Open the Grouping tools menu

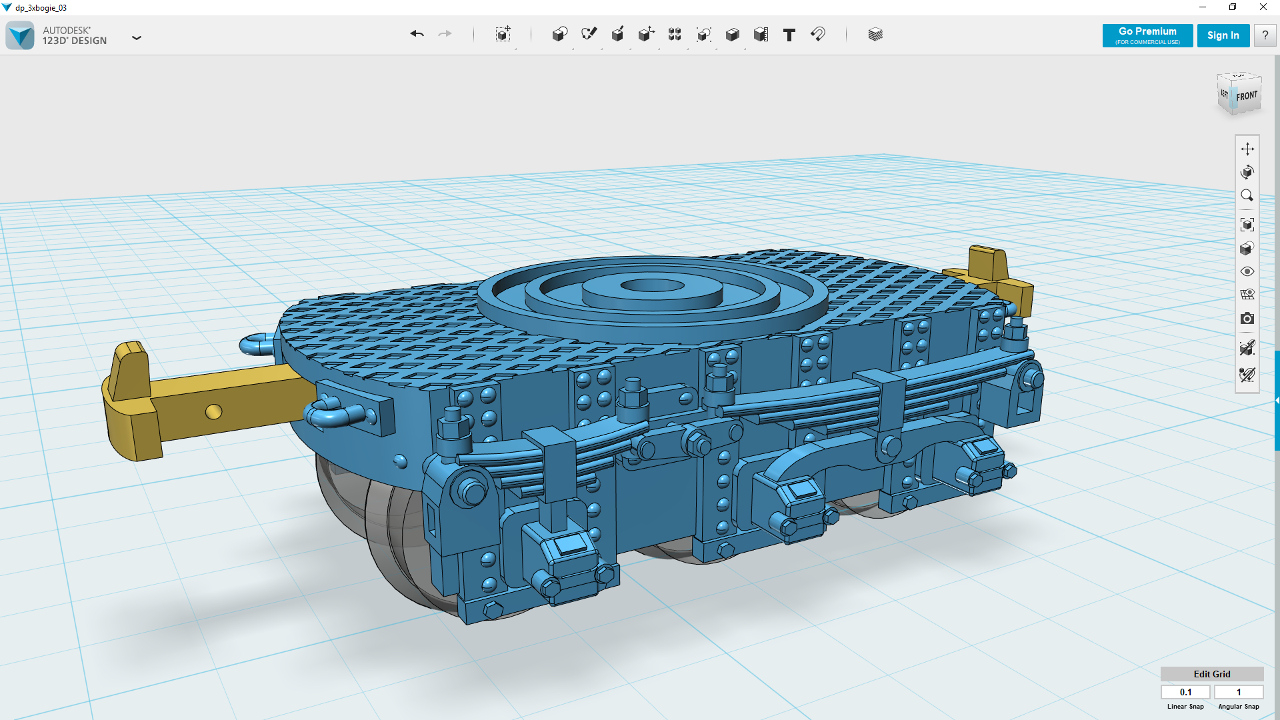pos(704,34)
